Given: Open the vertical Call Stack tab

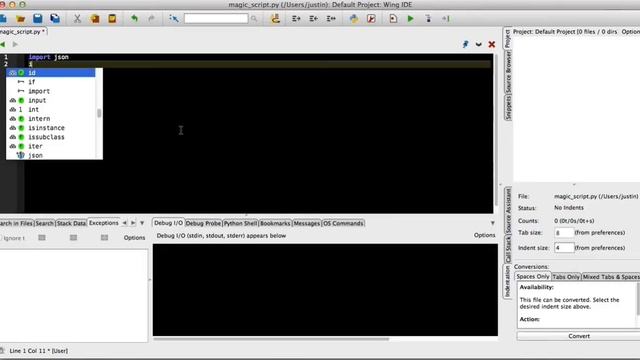Looking at the screenshot, I should (x=508, y=249).
